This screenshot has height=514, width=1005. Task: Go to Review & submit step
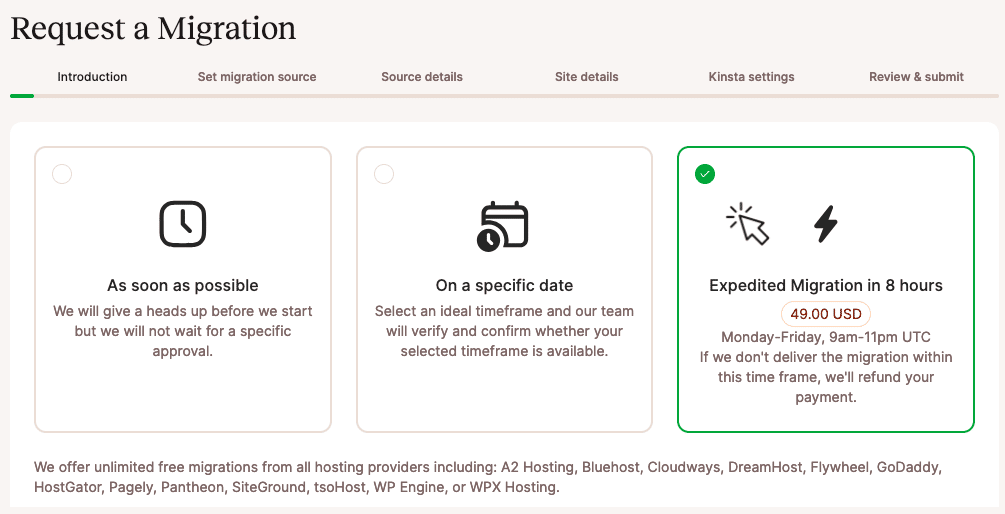917,77
